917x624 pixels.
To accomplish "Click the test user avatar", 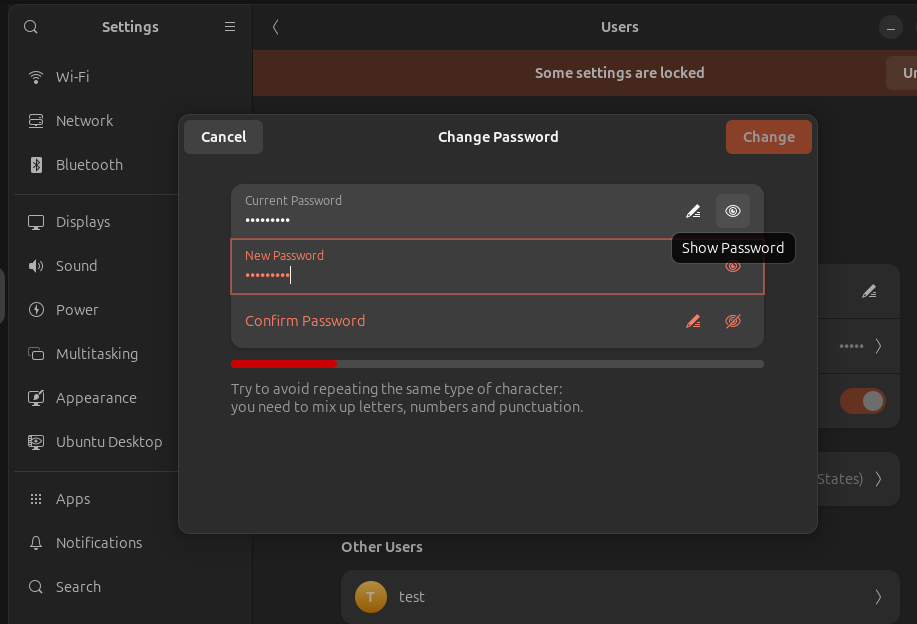I will (x=371, y=597).
